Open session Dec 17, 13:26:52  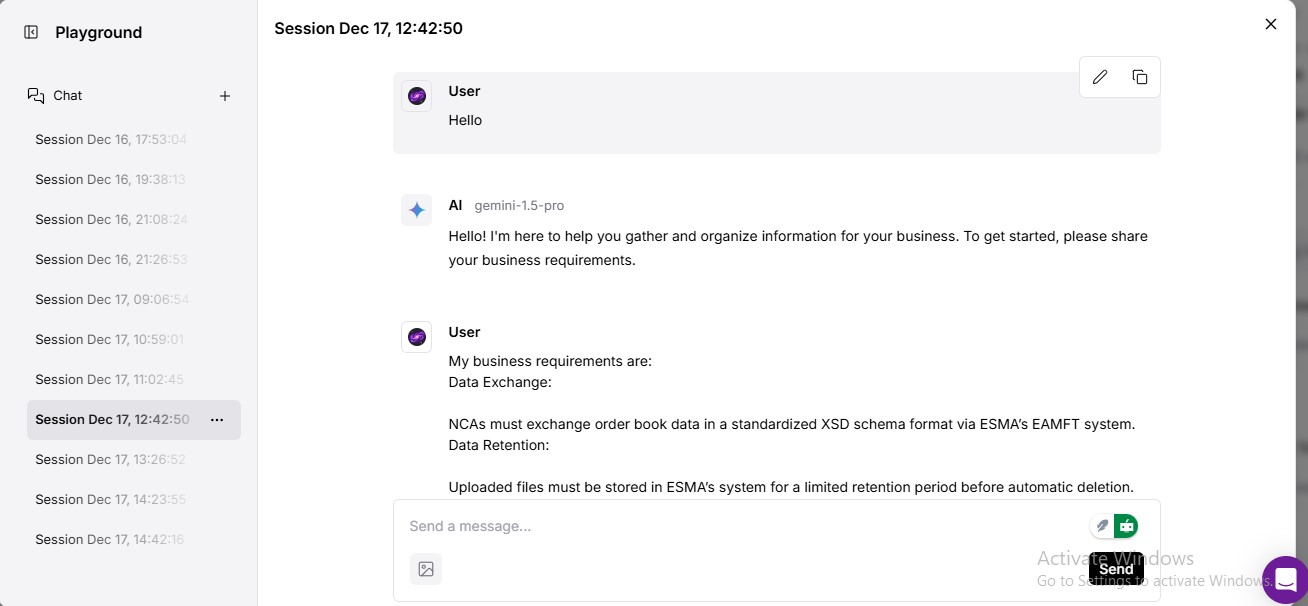tap(111, 460)
